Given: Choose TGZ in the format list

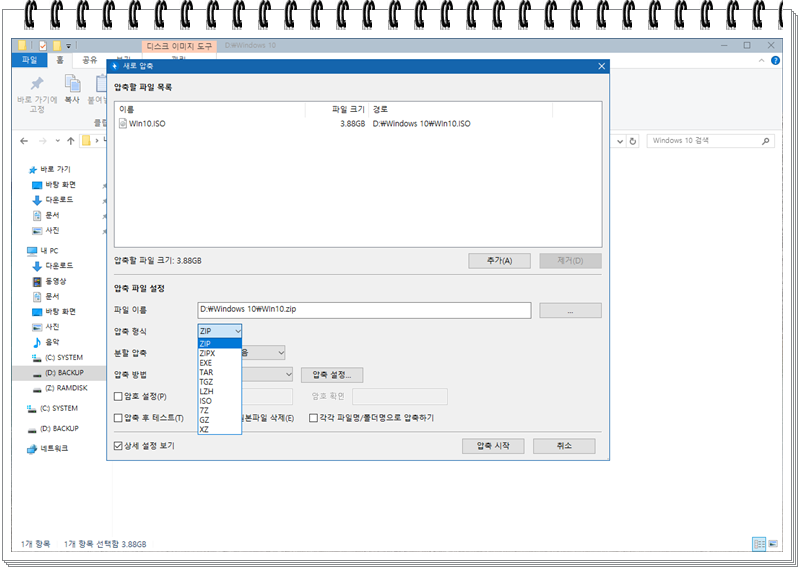Looking at the screenshot, I should coord(219,382).
